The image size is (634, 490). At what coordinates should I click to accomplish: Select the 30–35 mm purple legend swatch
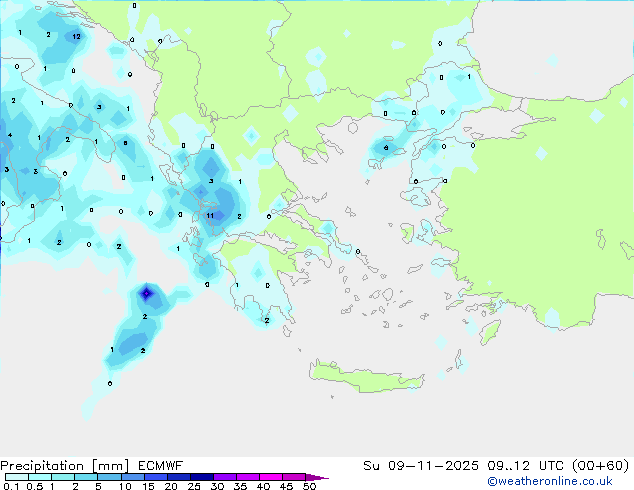(x=224, y=477)
